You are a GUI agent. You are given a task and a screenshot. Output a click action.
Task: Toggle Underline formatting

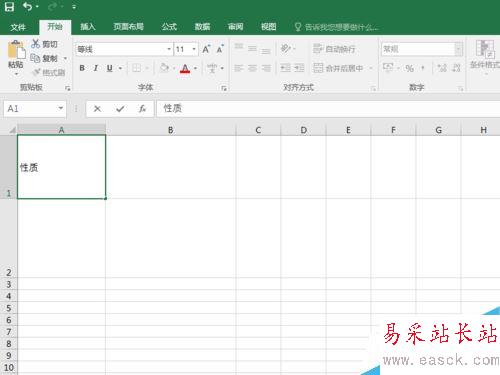click(110, 68)
